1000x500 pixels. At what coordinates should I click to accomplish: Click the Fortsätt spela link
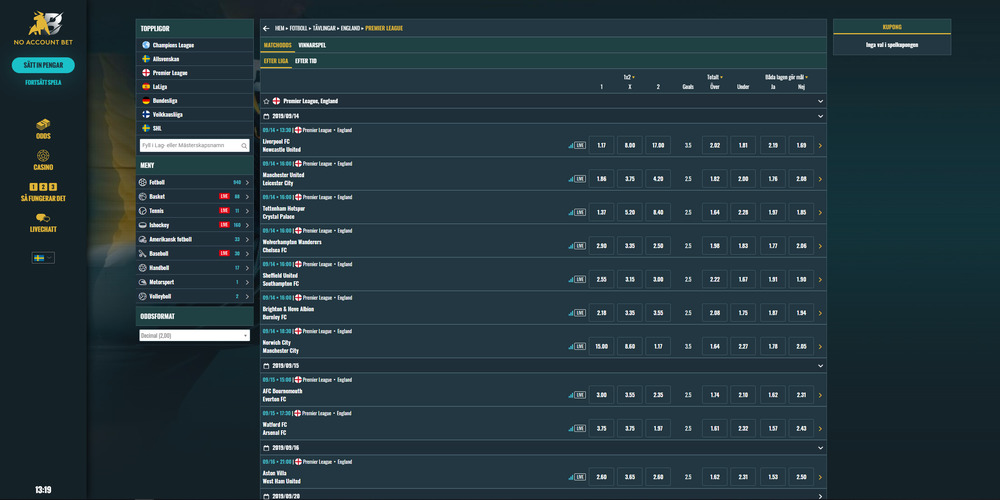(43, 82)
